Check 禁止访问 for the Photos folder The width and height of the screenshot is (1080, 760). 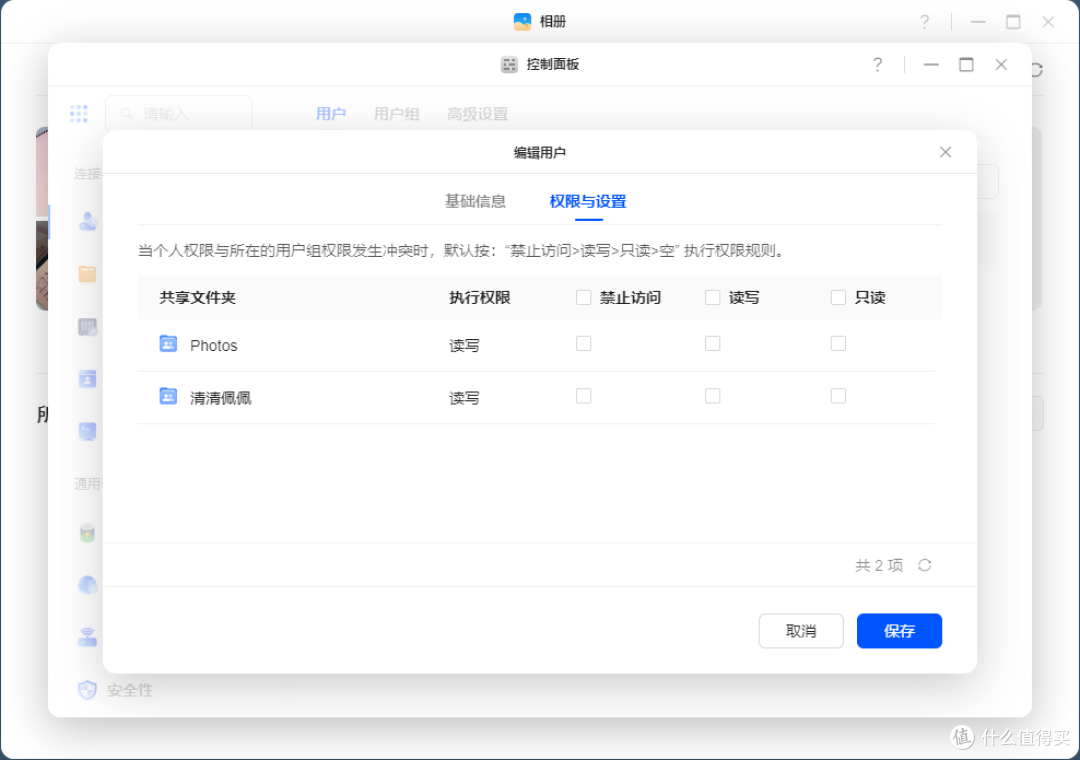click(x=583, y=343)
